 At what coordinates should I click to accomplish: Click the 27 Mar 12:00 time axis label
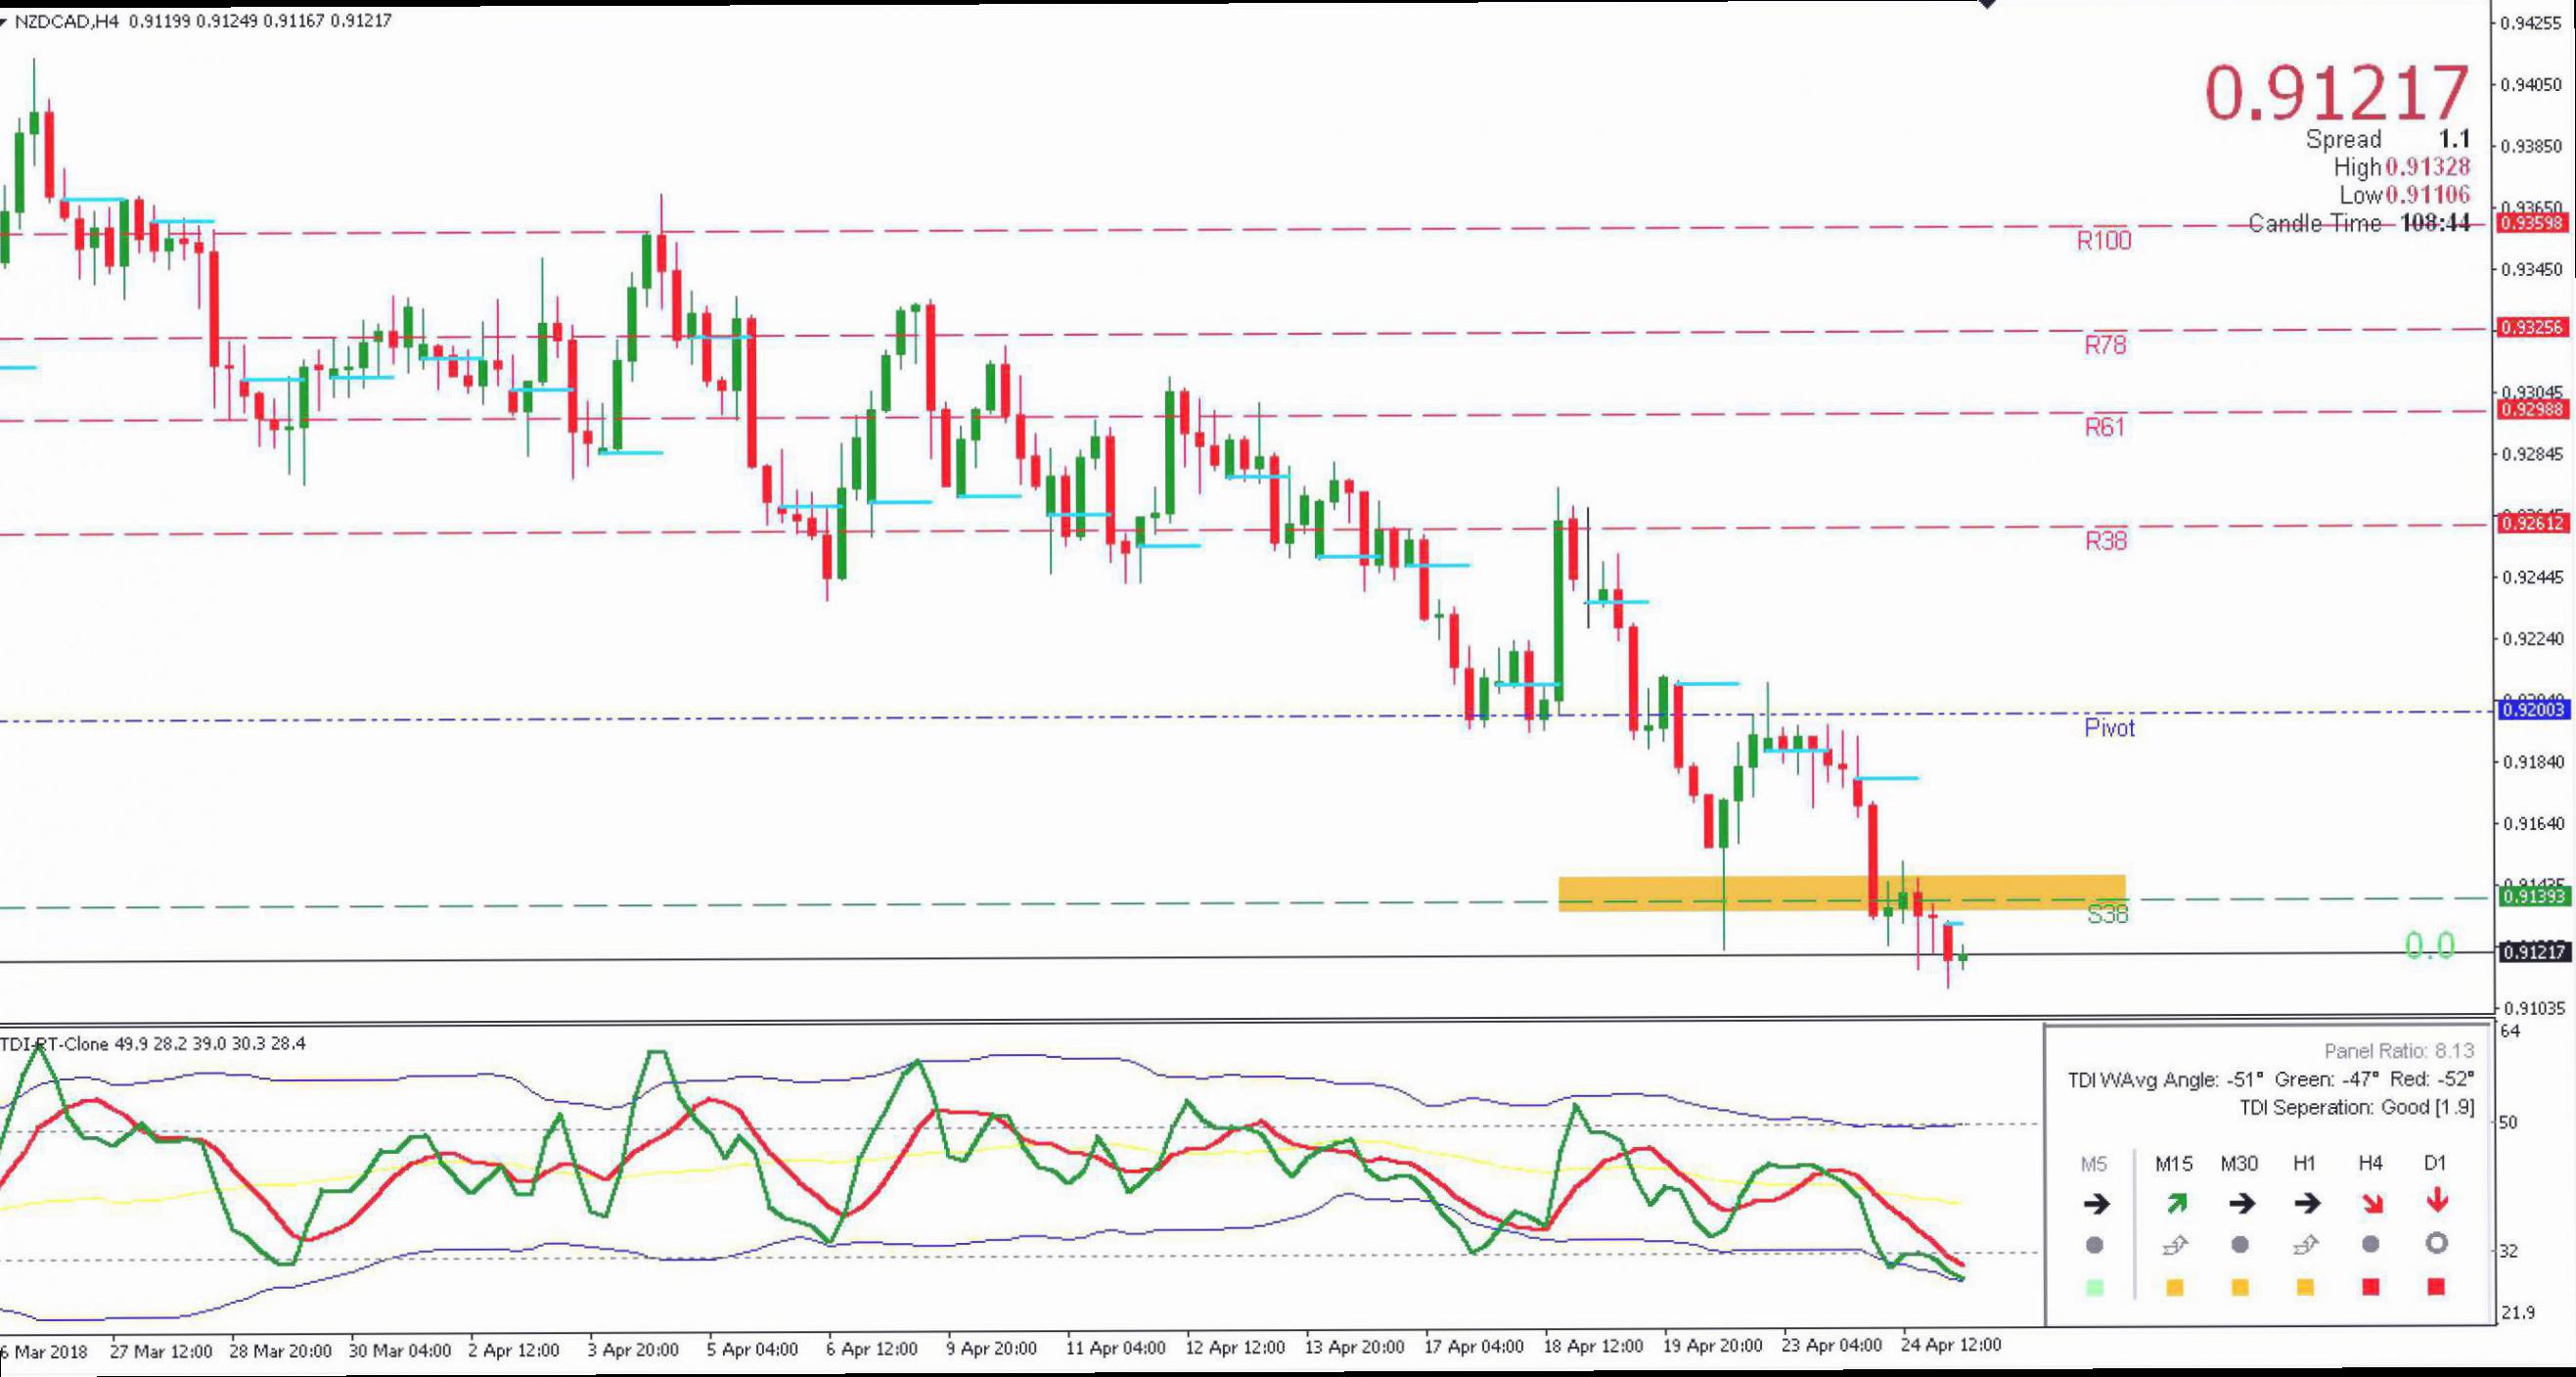coord(161,1351)
